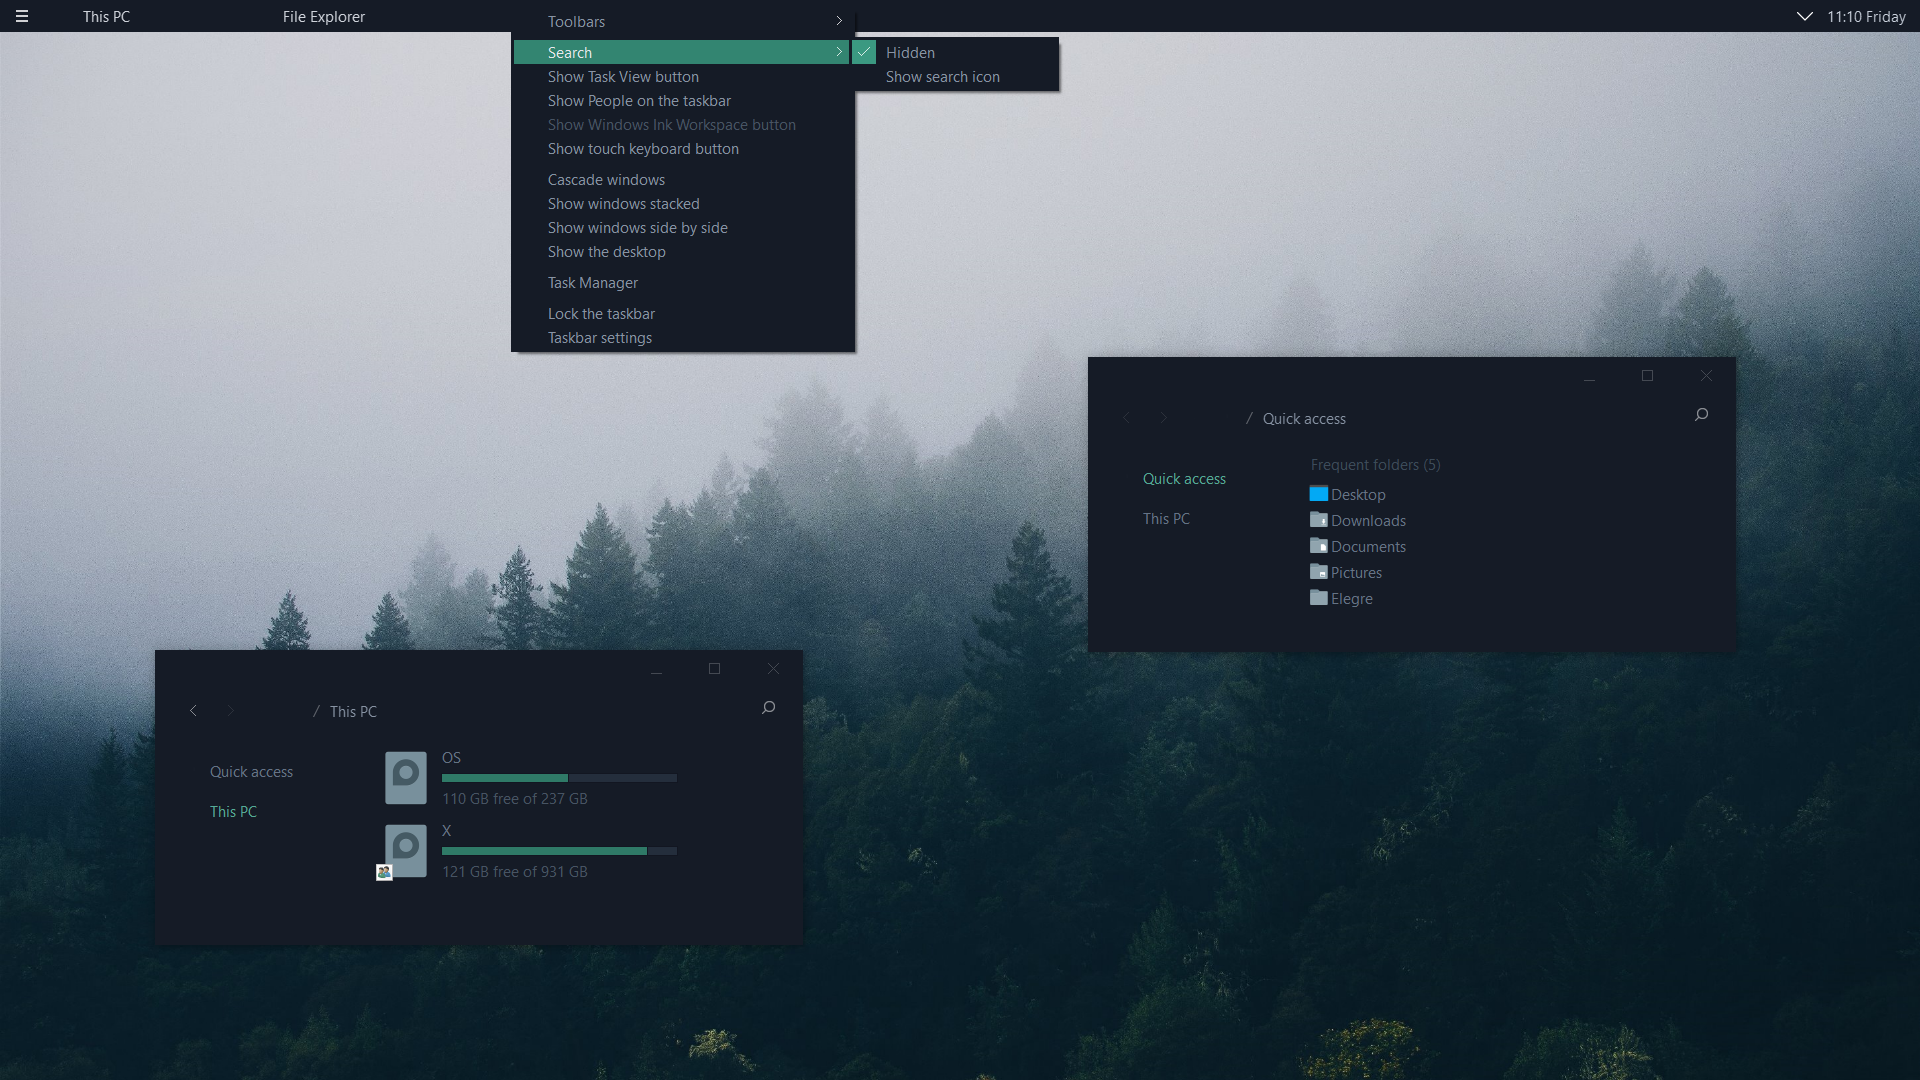Image resolution: width=1920 pixels, height=1080 pixels.
Task: Expand the Search submenu arrow
Action: [839, 52]
